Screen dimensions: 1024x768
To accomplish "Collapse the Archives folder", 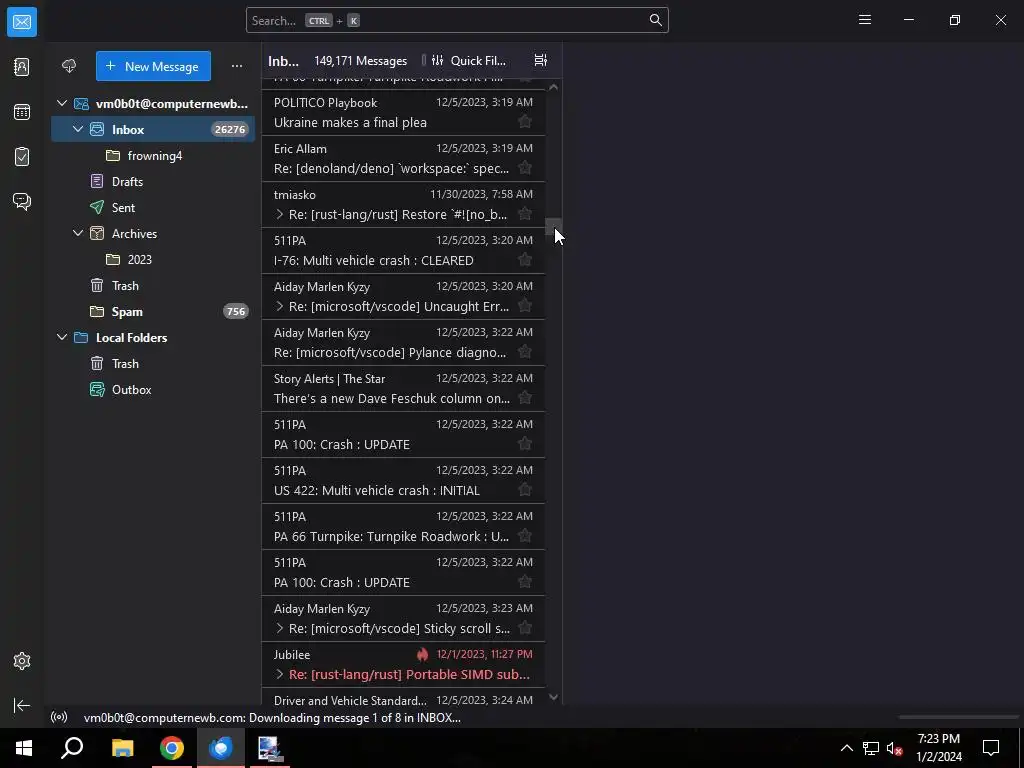I will click(78, 233).
